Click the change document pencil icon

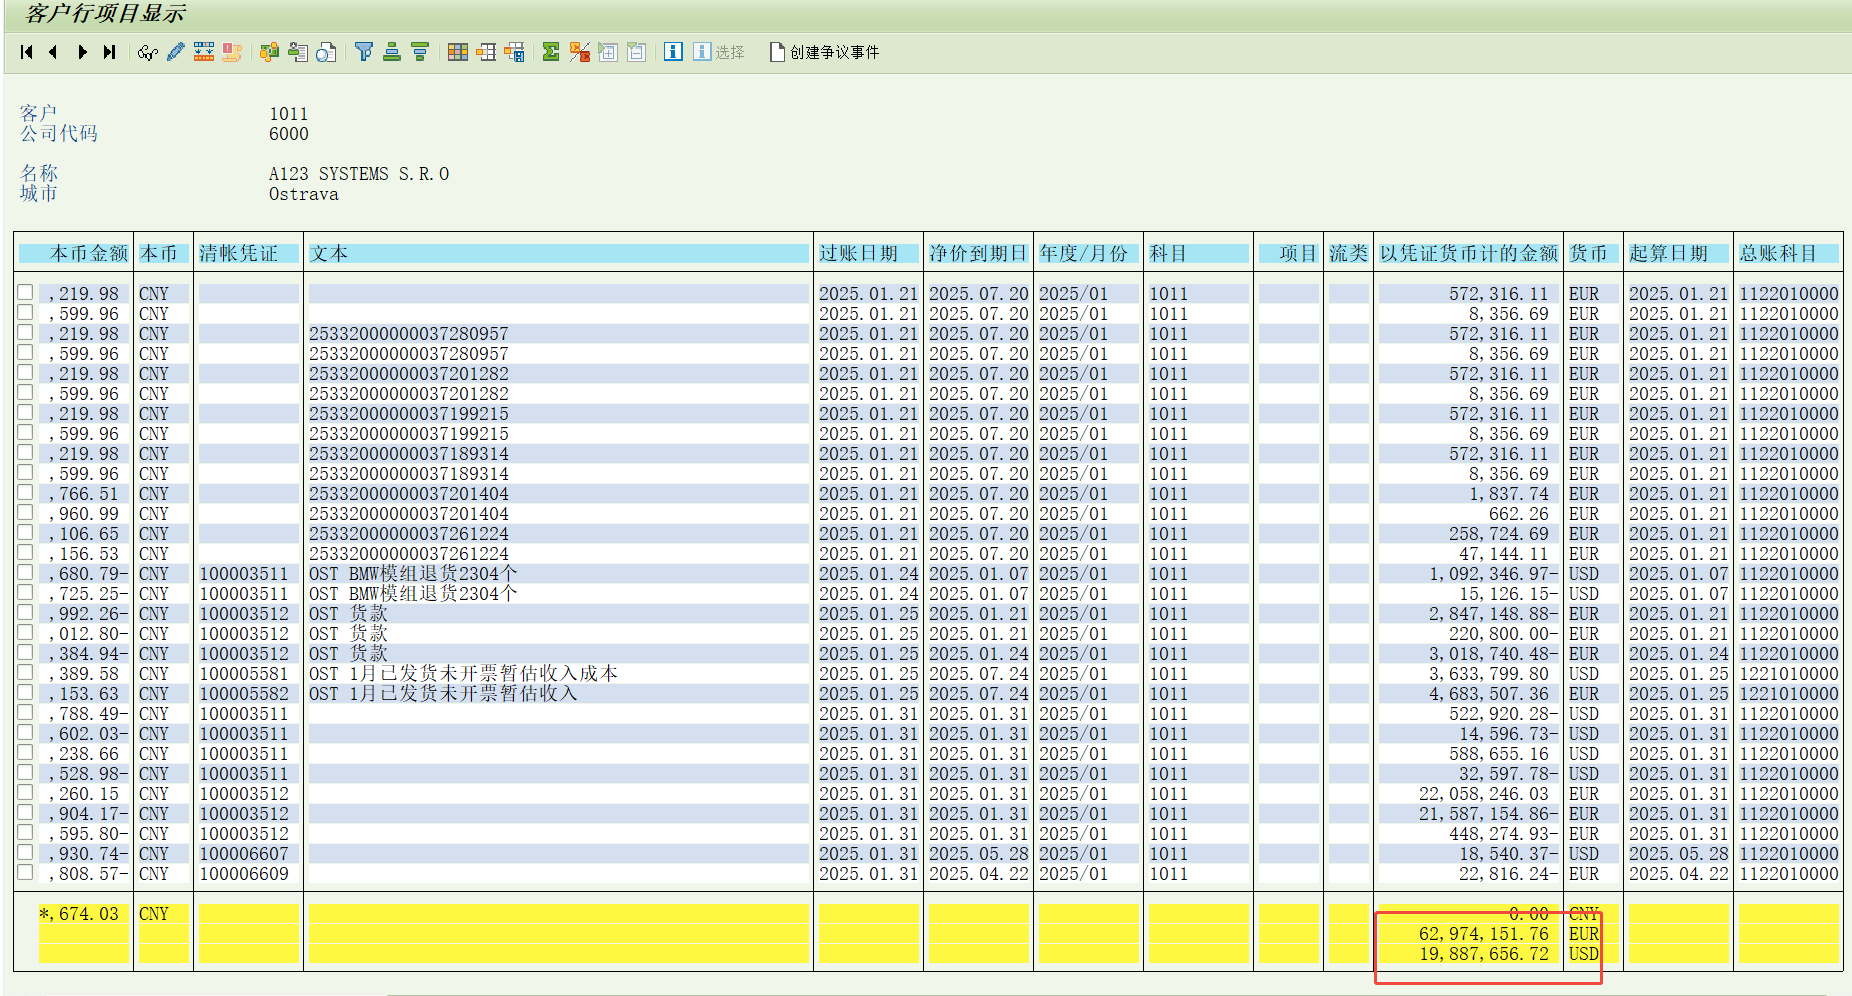point(176,52)
